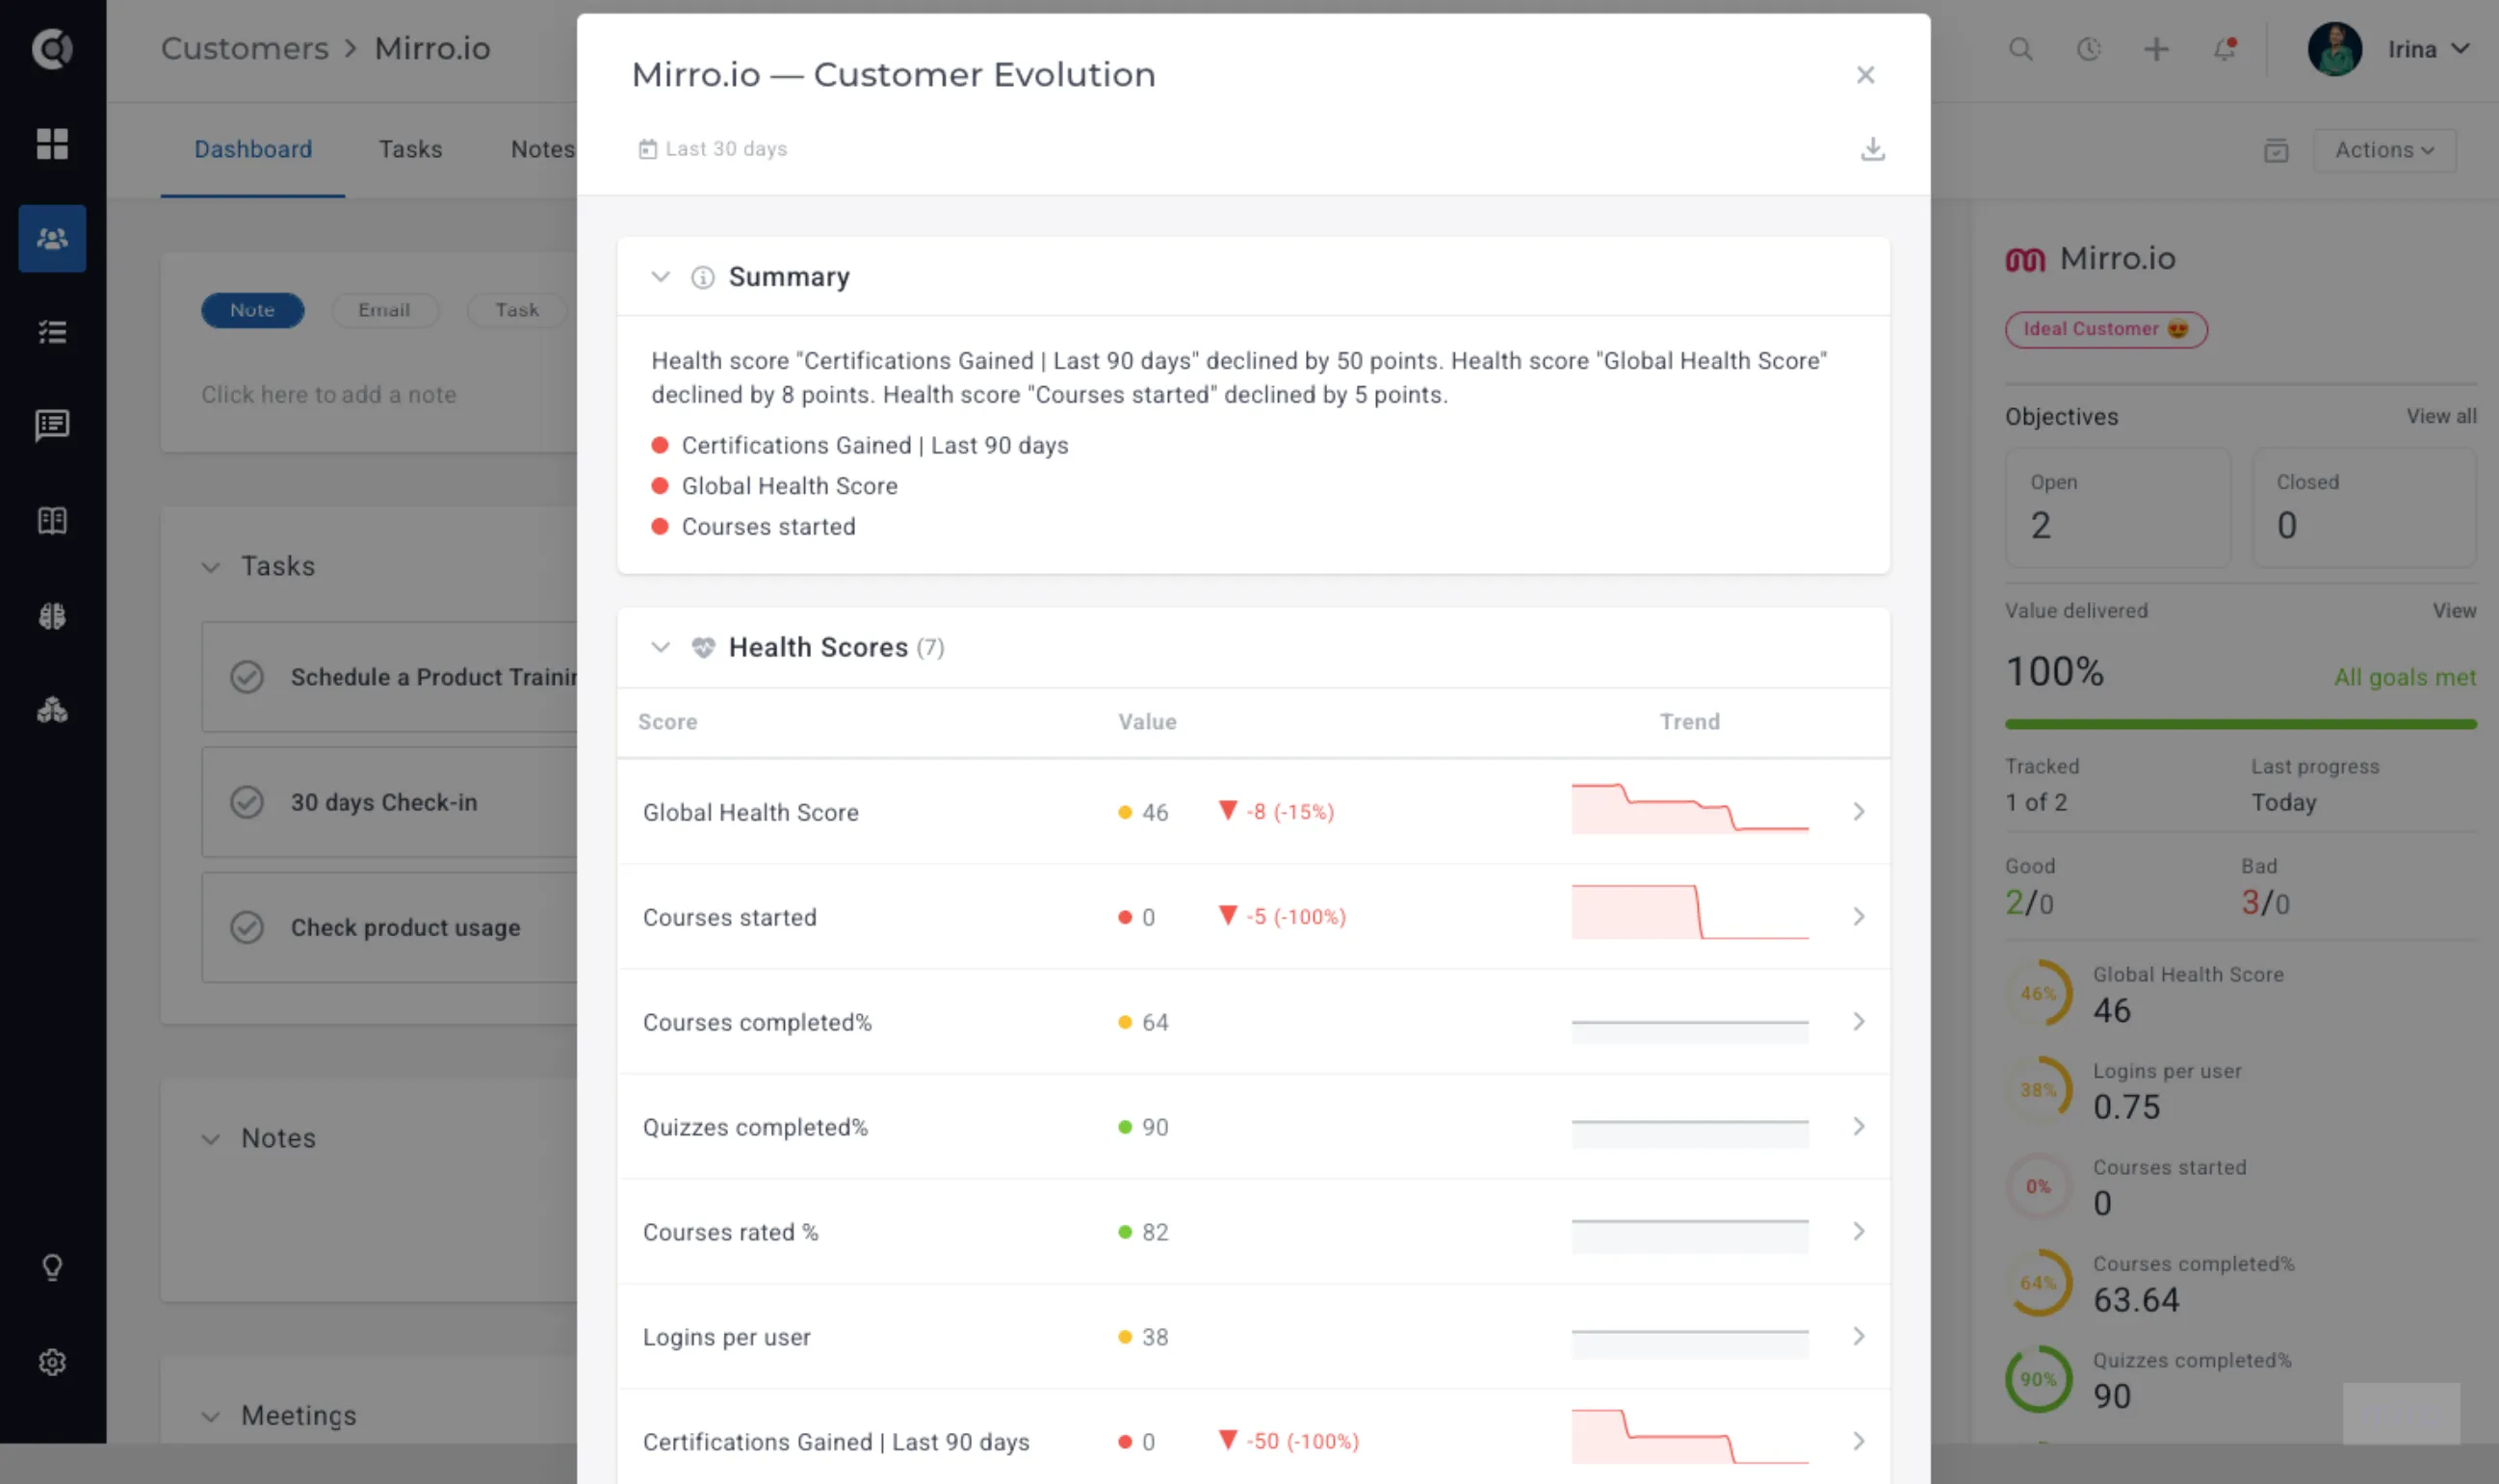Open Global Health Score row details arrow
Viewport: 2499px width, 1484px height.
[1858, 811]
